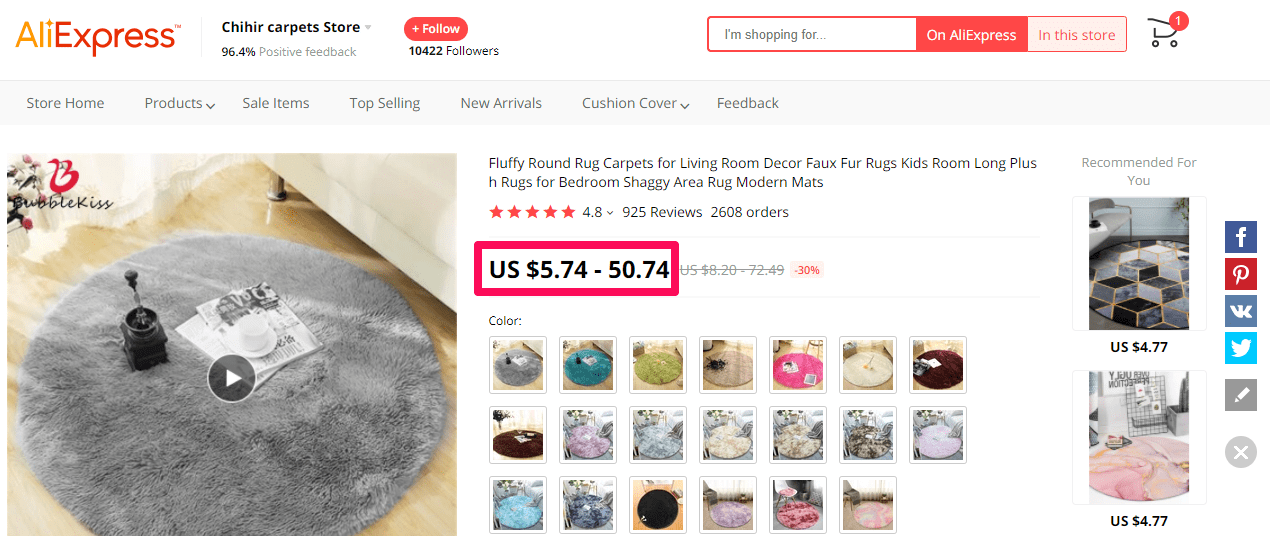Open the Top Selling tab

click(384, 103)
